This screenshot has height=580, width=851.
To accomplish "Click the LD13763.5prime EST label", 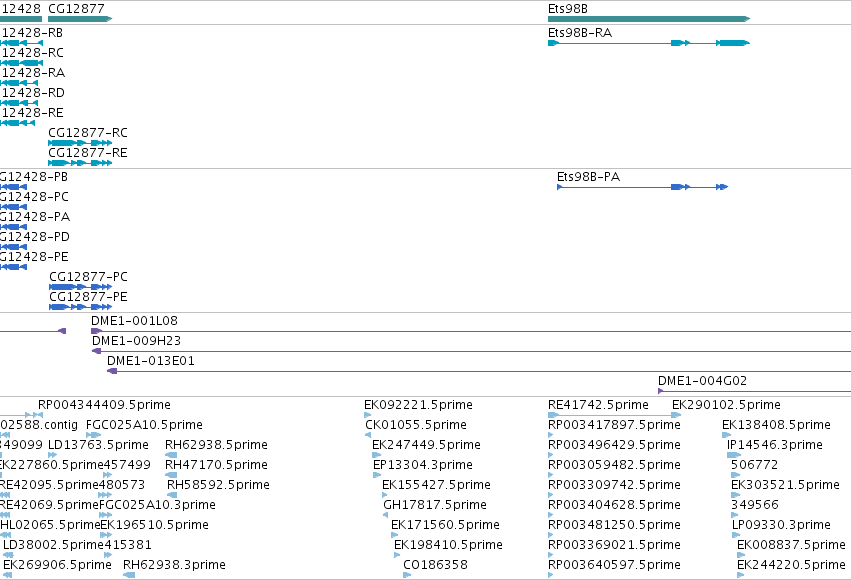I will pos(98,445).
